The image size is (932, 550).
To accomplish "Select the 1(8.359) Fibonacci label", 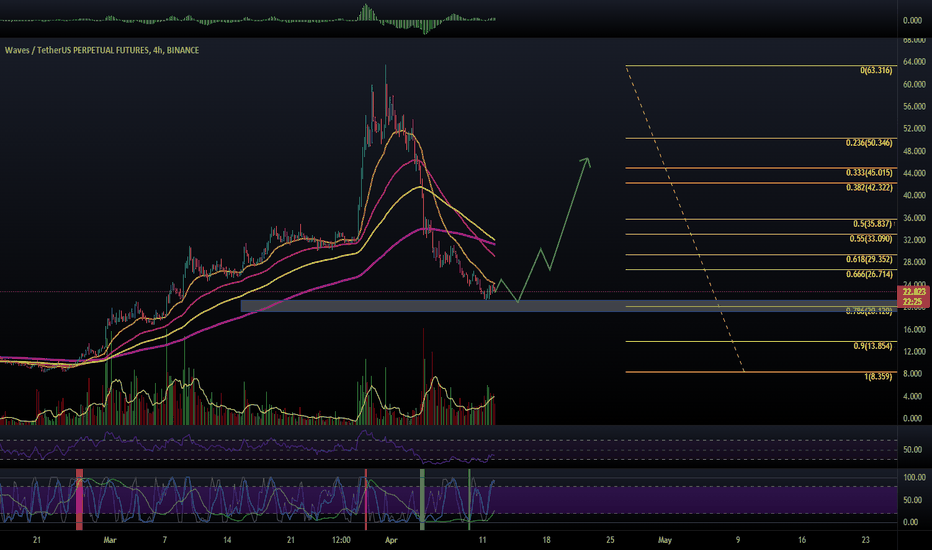I will pyautogui.click(x=878, y=376).
